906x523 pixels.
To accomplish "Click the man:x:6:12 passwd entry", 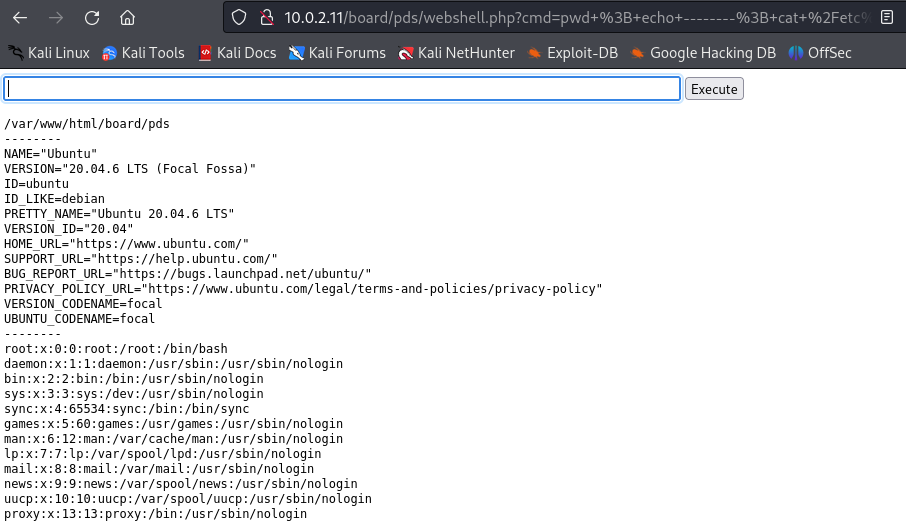I will [x=173, y=439].
